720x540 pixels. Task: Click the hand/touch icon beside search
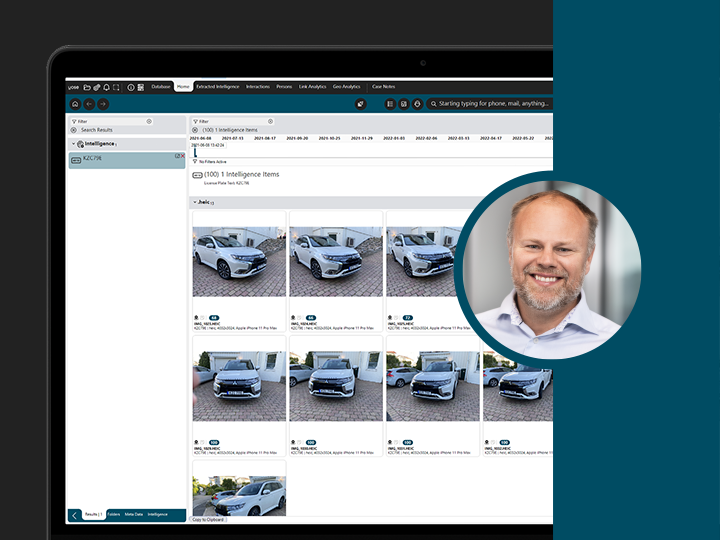point(417,104)
